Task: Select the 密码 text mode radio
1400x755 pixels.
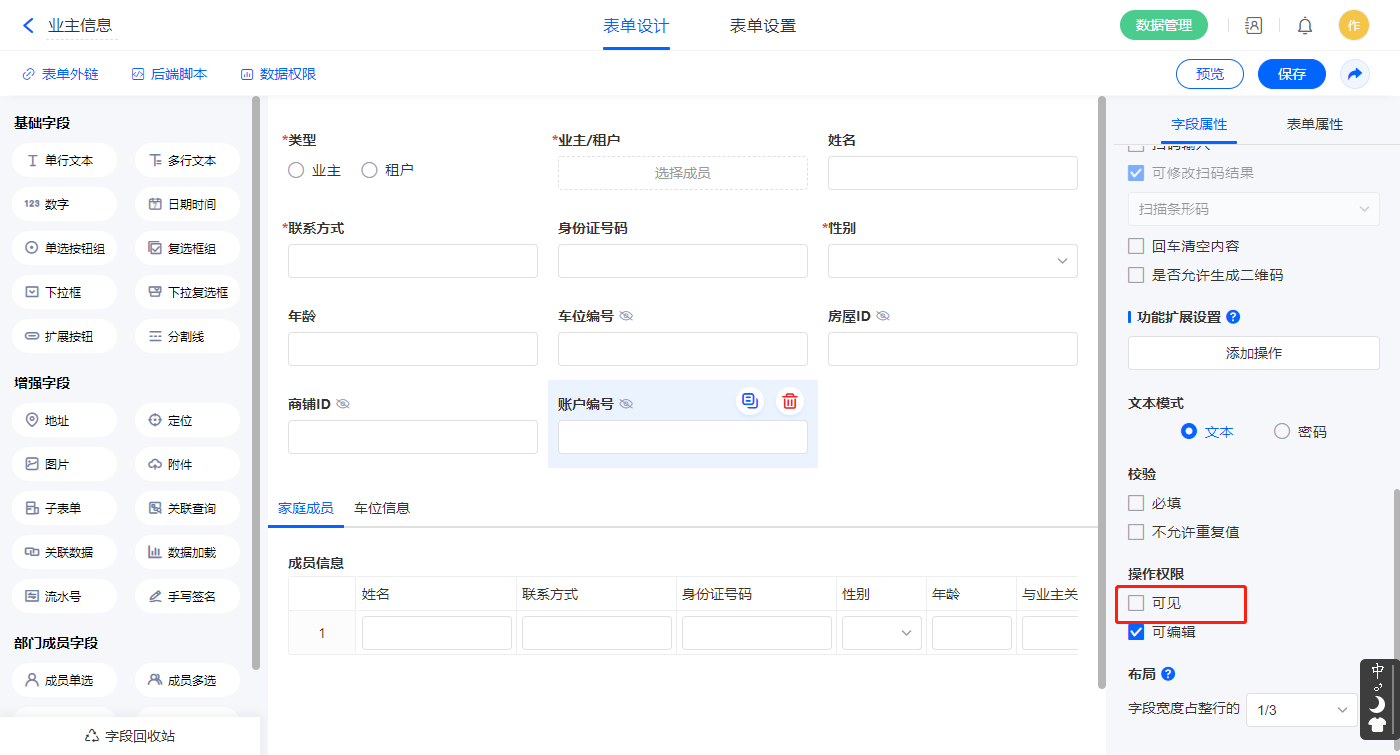Action: (x=1282, y=432)
